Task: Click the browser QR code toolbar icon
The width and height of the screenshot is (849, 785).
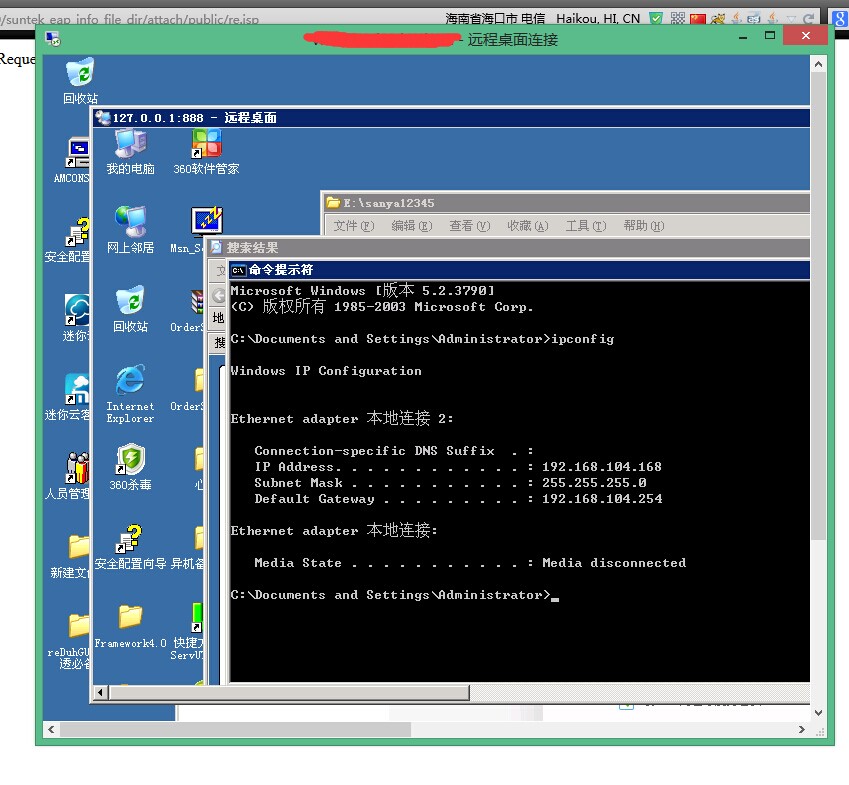Action: [677, 18]
